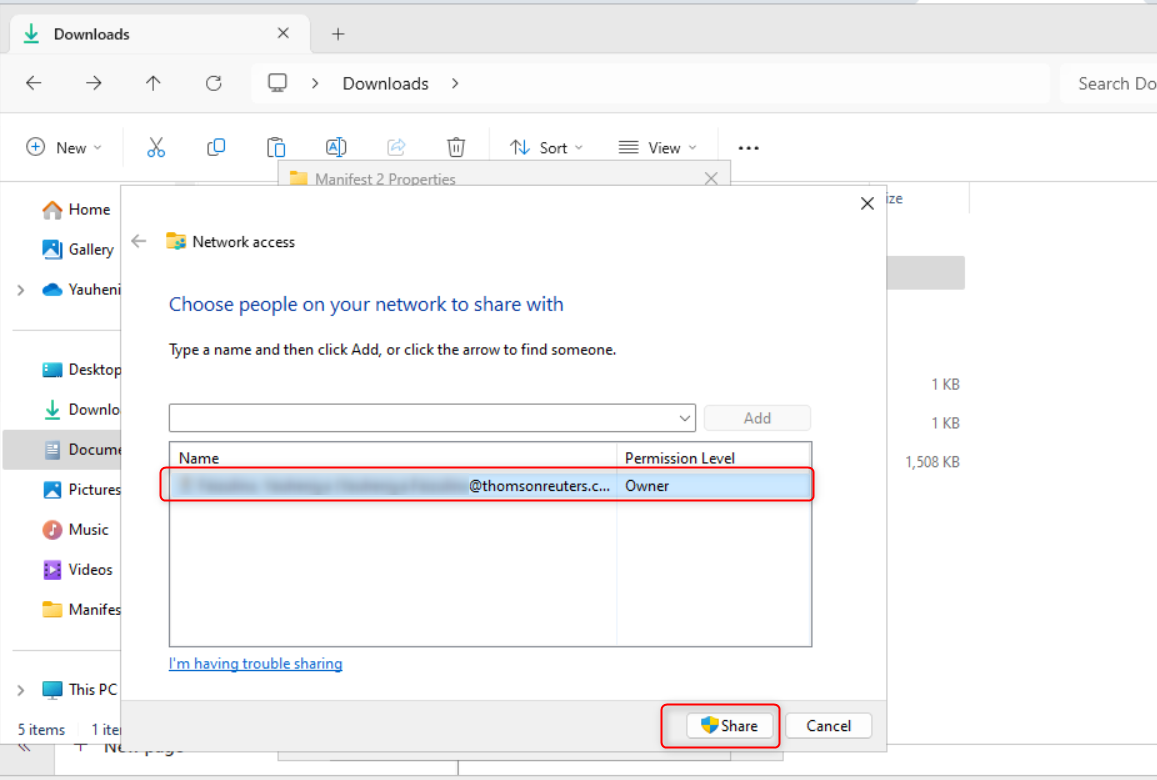Click the Copy icon in toolbar

tap(216, 148)
